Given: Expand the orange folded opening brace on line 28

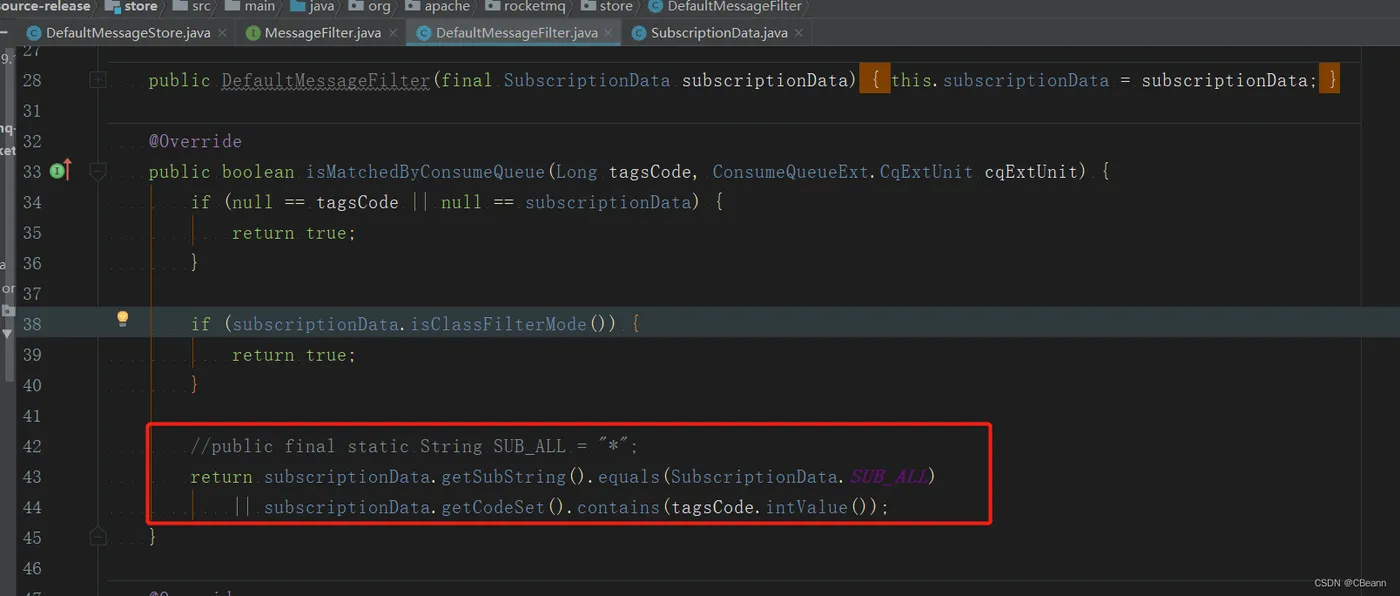Looking at the screenshot, I should (875, 80).
